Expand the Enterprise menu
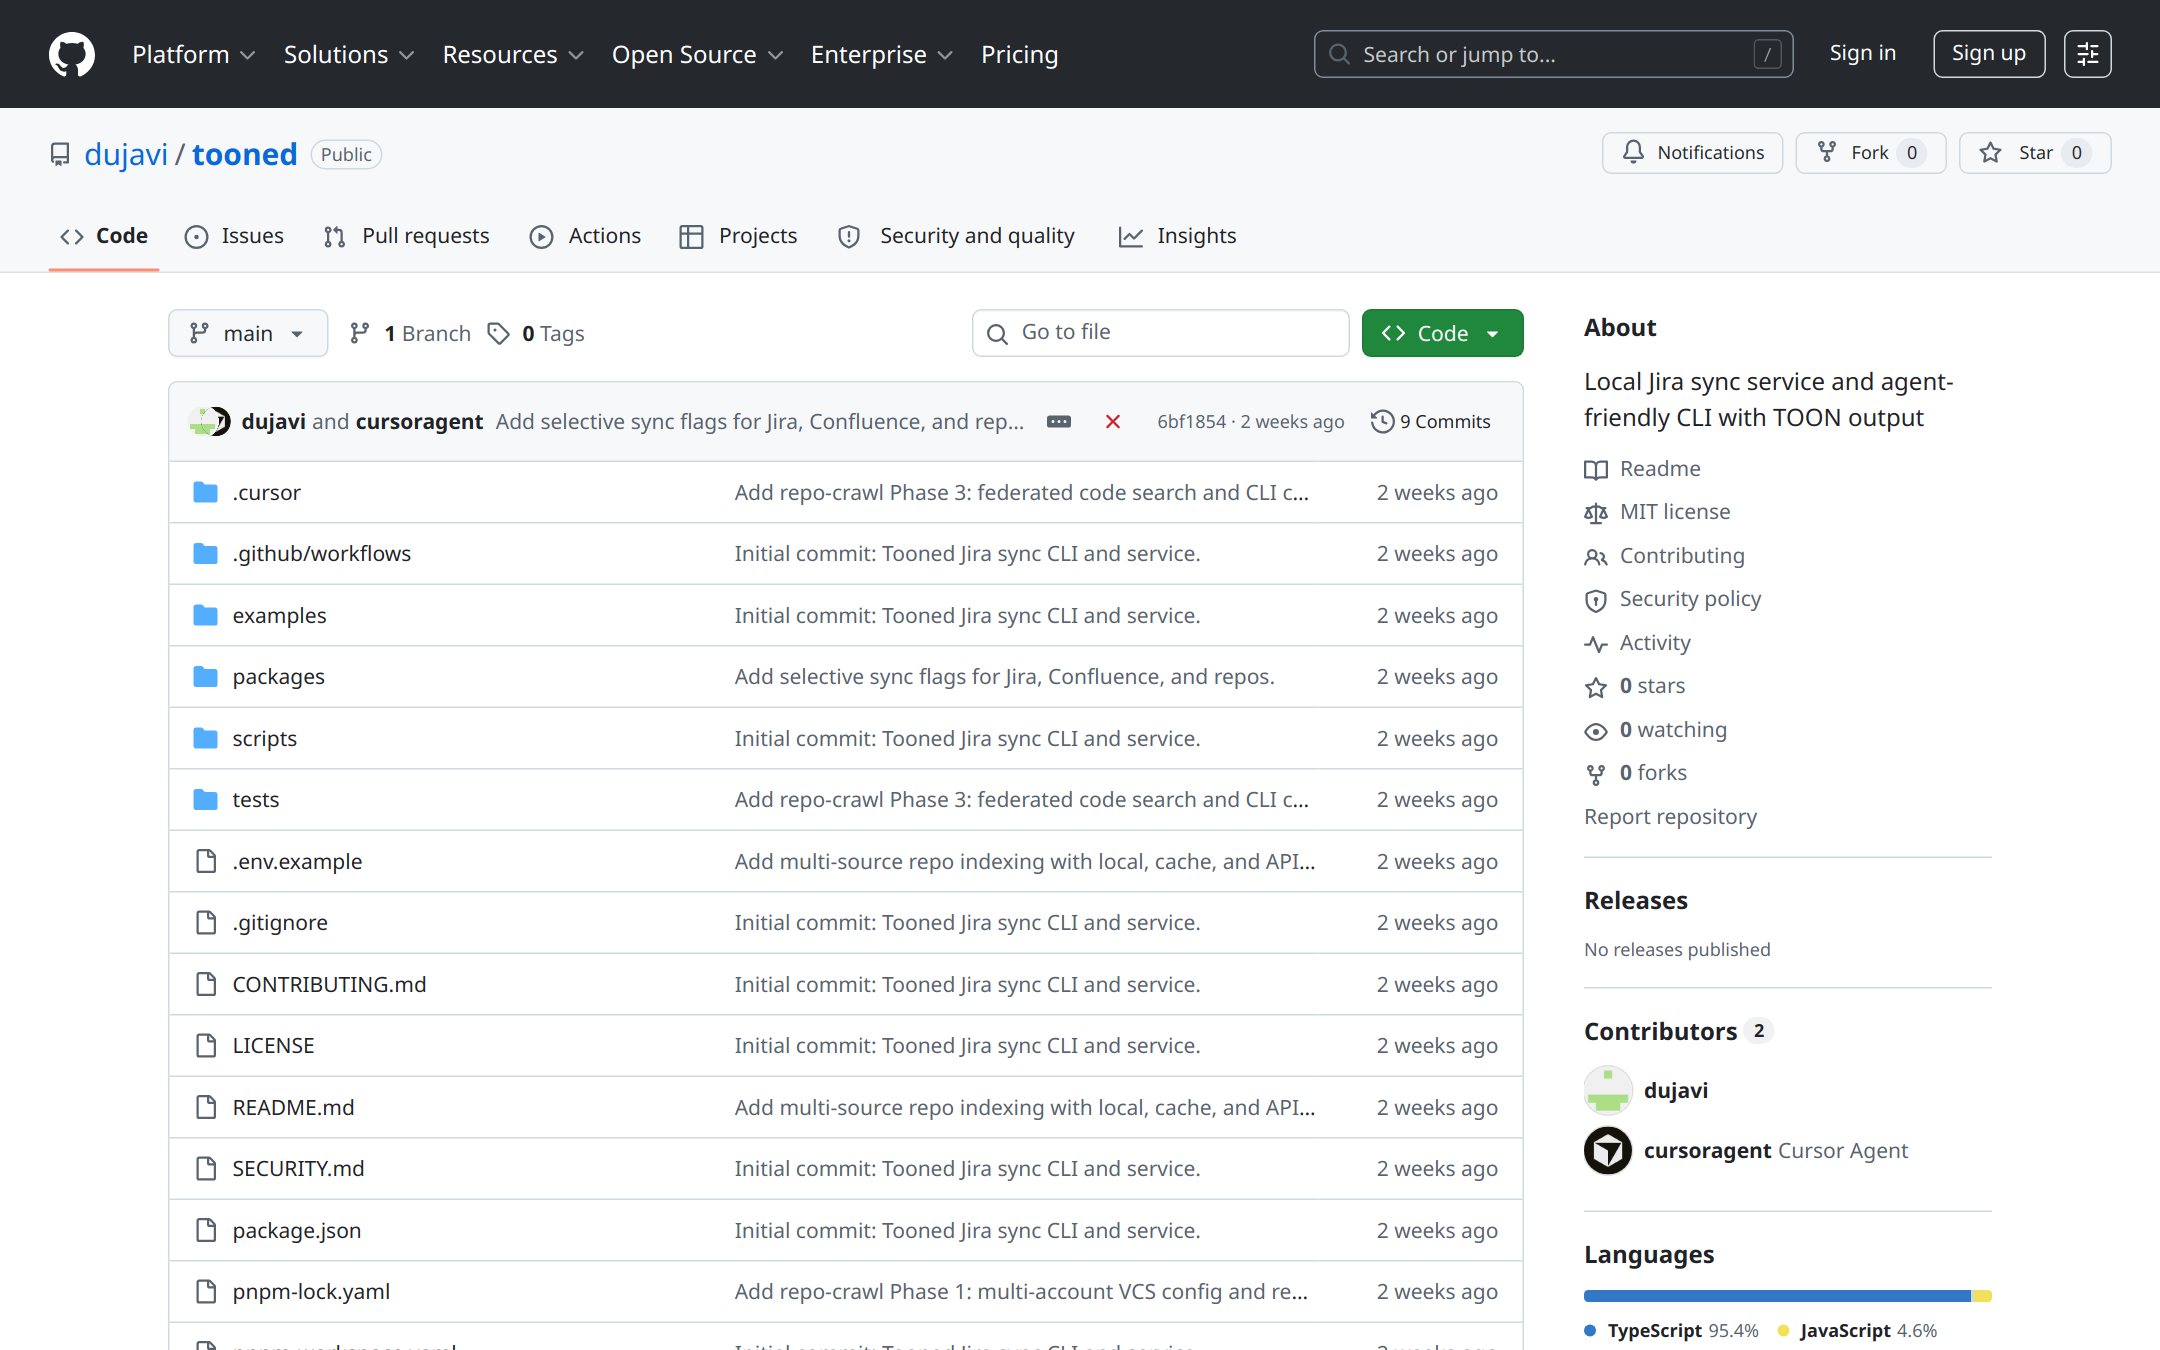This screenshot has width=2160, height=1350. 881,54
